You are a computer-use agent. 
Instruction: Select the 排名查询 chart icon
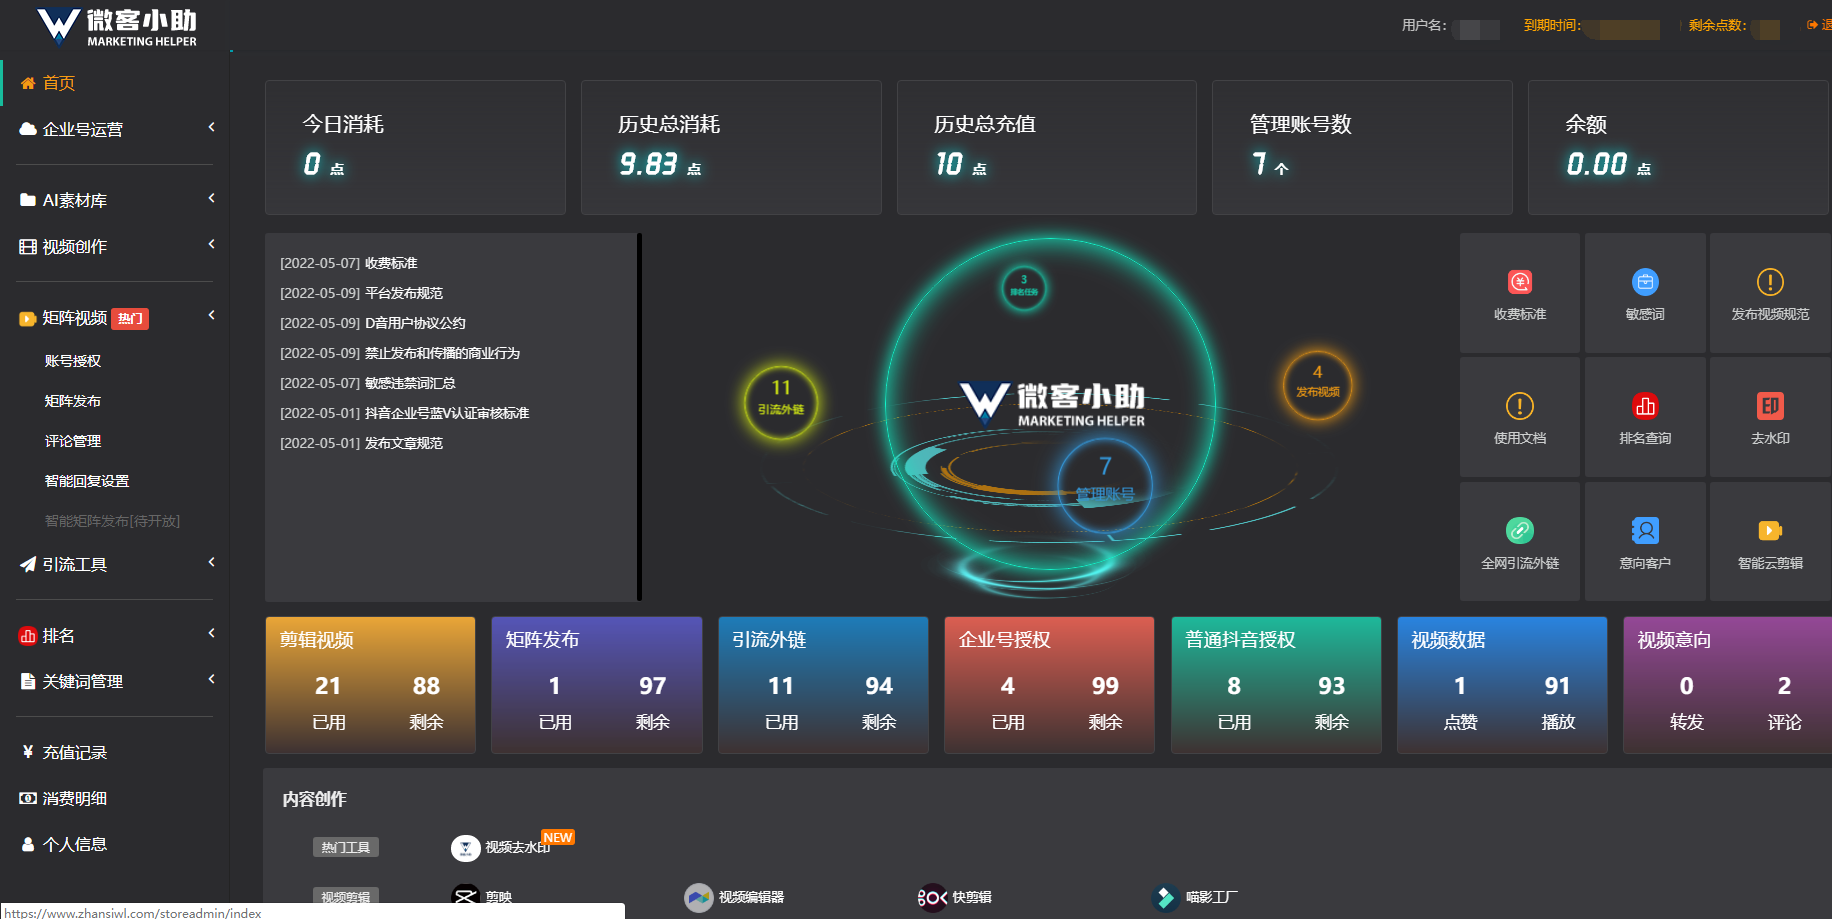click(x=1644, y=407)
